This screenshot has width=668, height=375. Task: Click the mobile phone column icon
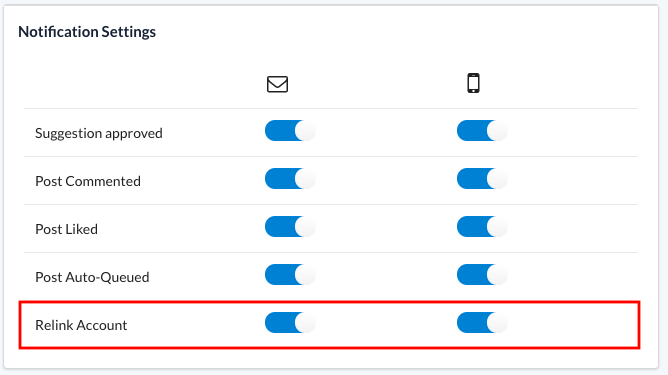coord(473,83)
